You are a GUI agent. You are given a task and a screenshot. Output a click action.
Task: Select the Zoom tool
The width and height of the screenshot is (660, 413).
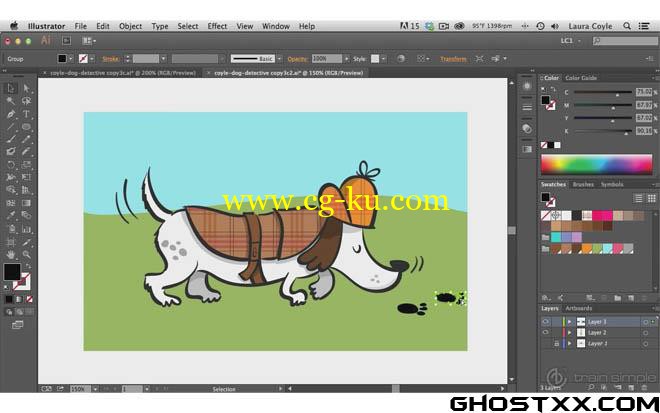coord(27,255)
